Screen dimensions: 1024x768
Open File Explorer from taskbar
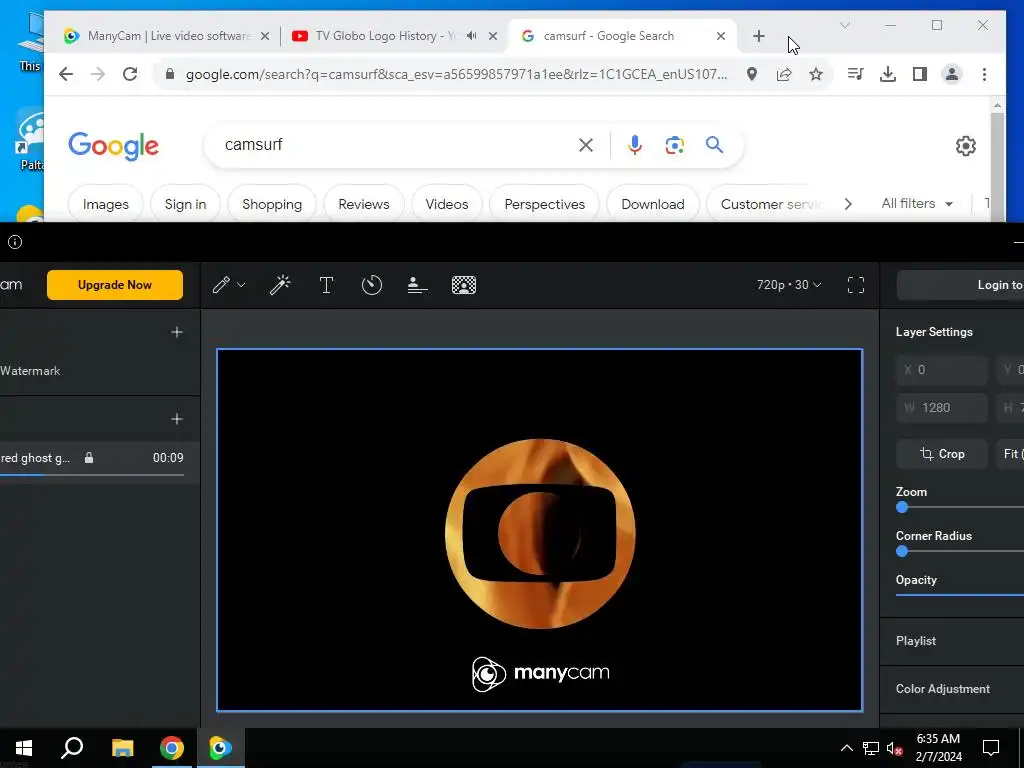pos(122,748)
